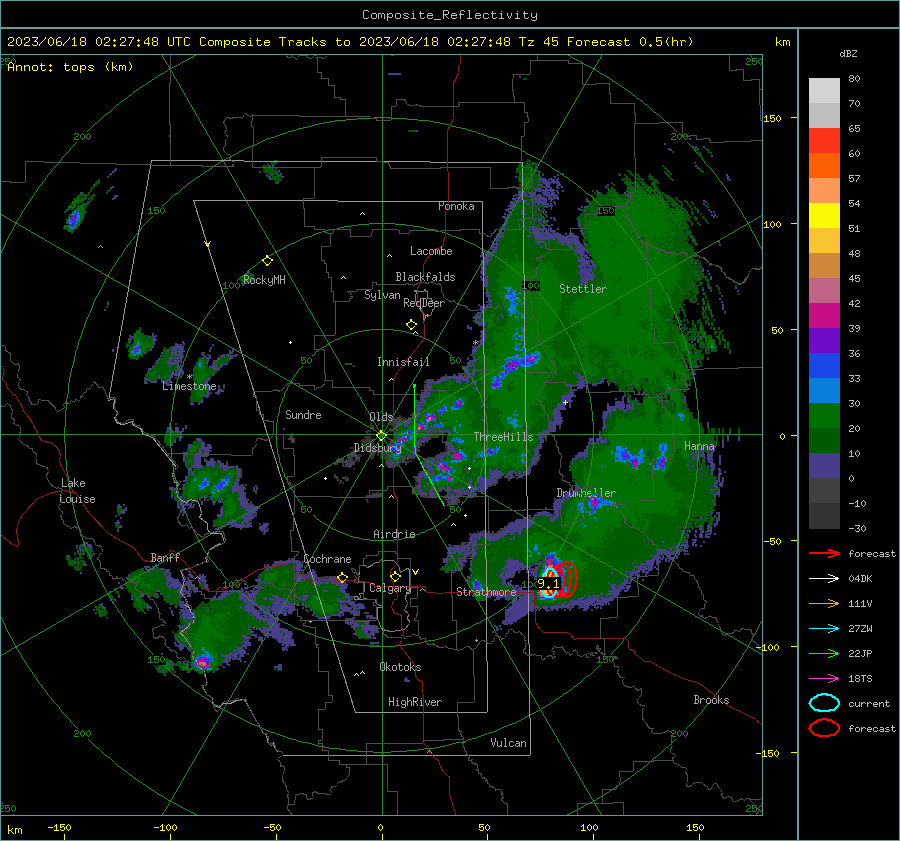Click the Drumheller city label

point(585,493)
